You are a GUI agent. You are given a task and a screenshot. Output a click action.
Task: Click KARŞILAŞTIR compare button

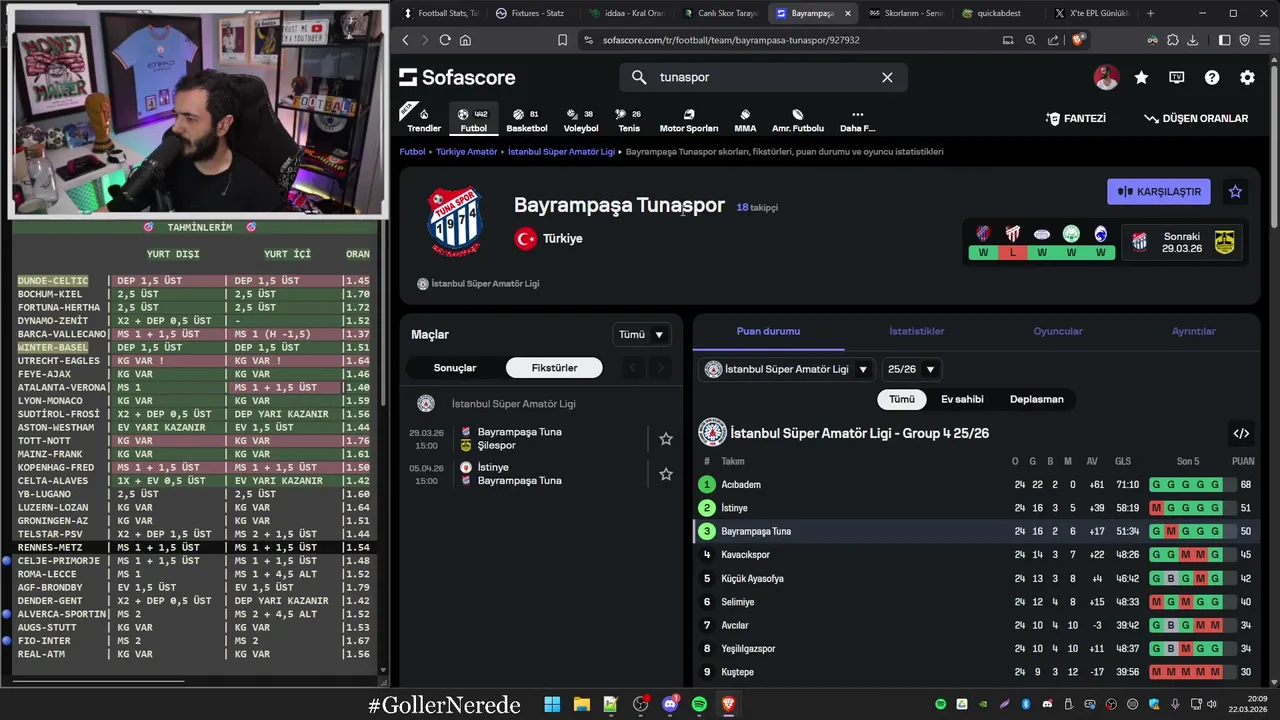pyautogui.click(x=1159, y=192)
